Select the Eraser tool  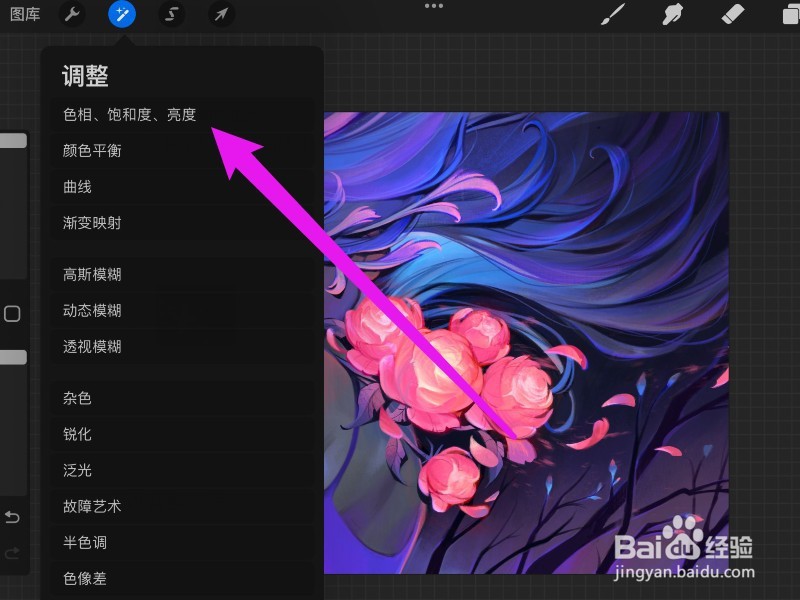tap(733, 14)
